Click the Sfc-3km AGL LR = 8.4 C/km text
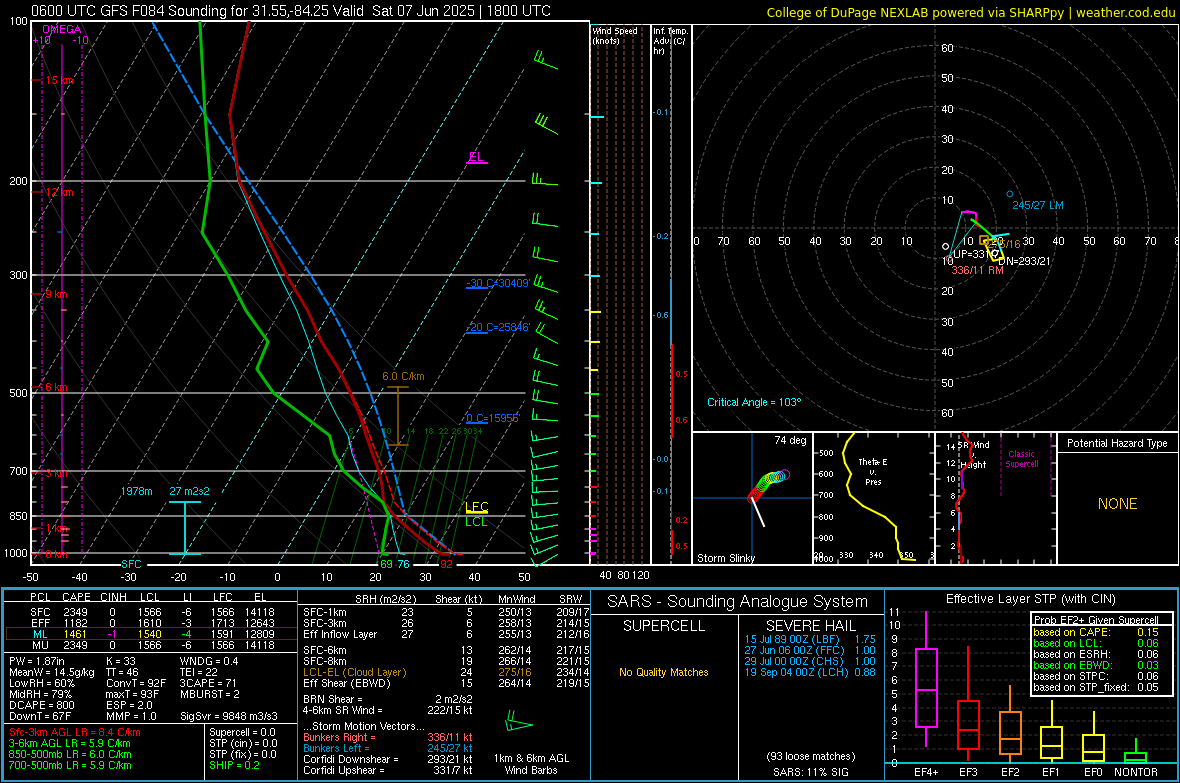 point(75,733)
